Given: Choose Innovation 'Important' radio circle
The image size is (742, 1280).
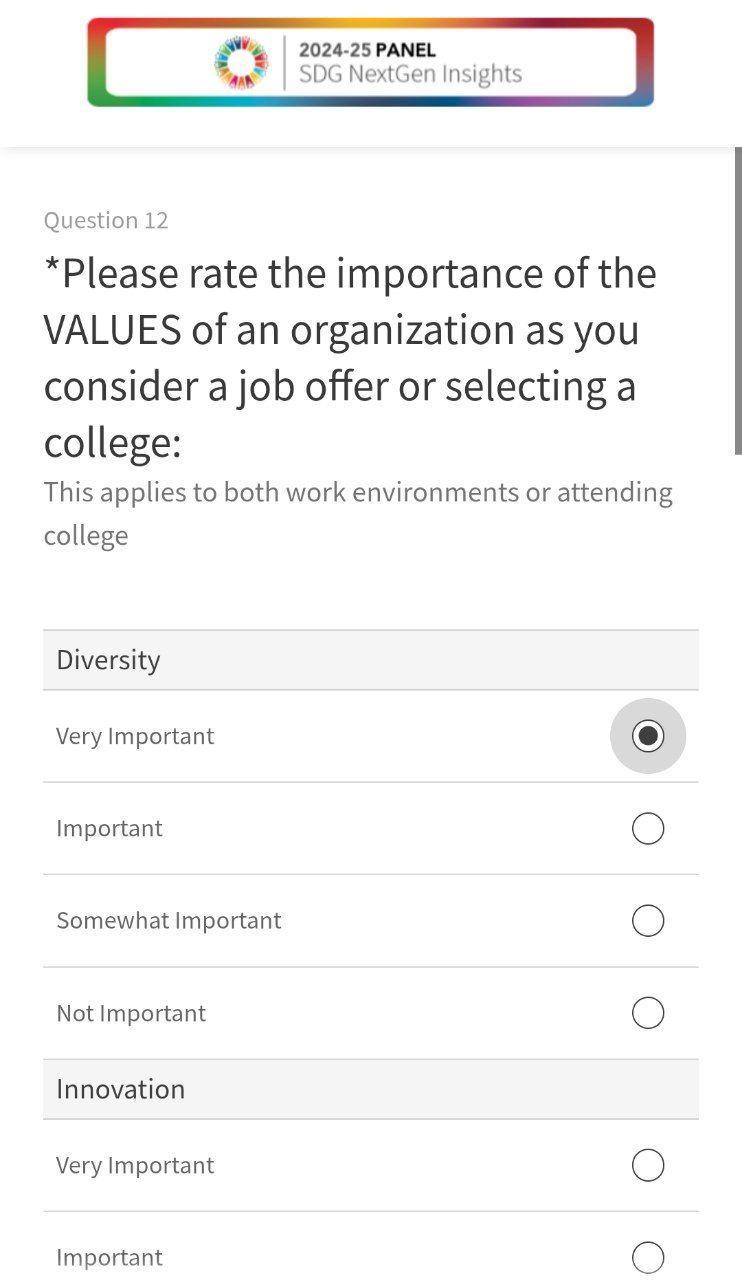Looking at the screenshot, I should tap(648, 1257).
